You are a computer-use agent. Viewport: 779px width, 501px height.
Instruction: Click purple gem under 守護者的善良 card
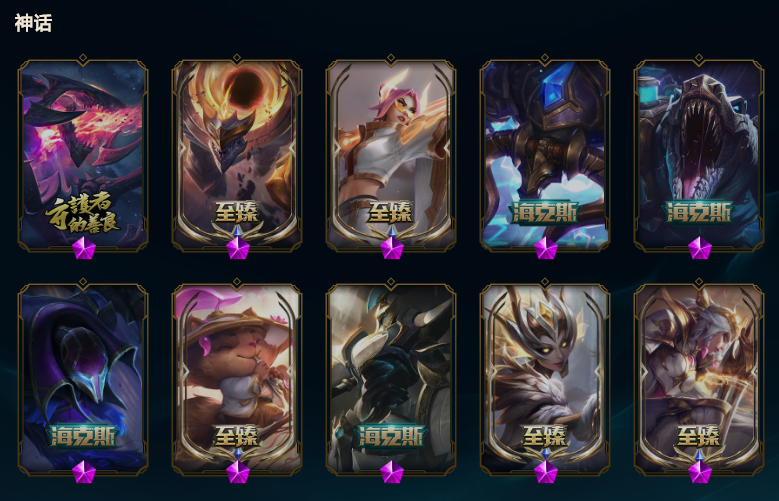(83, 248)
